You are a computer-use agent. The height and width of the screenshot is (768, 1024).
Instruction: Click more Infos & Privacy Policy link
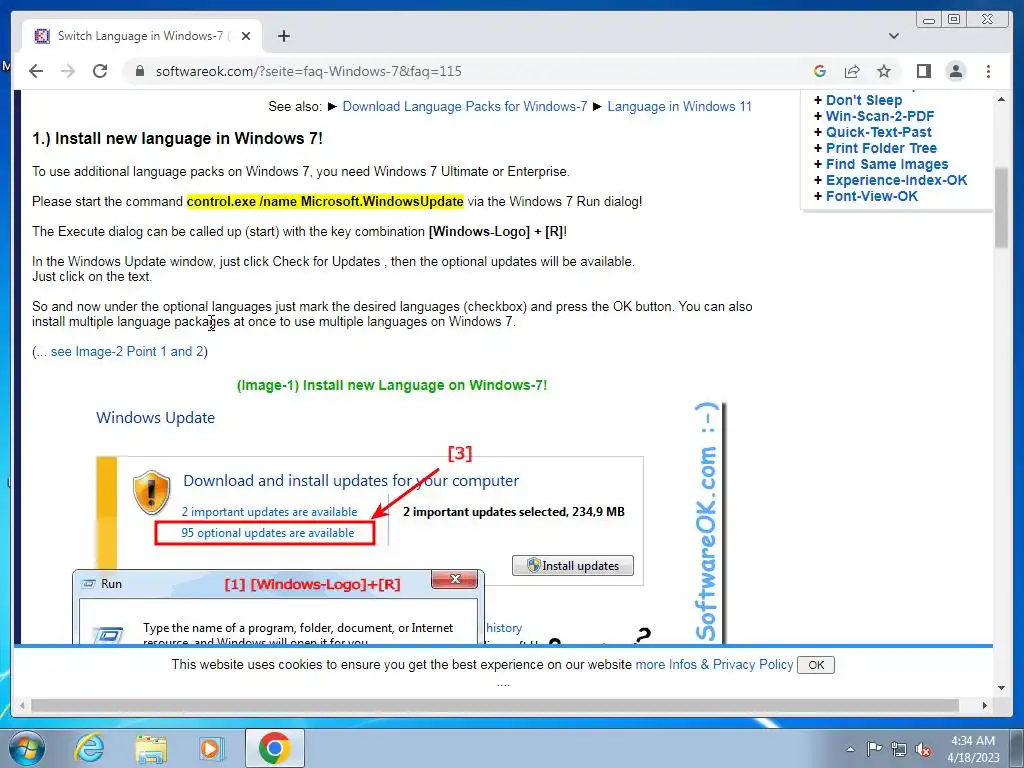pyautogui.click(x=714, y=665)
